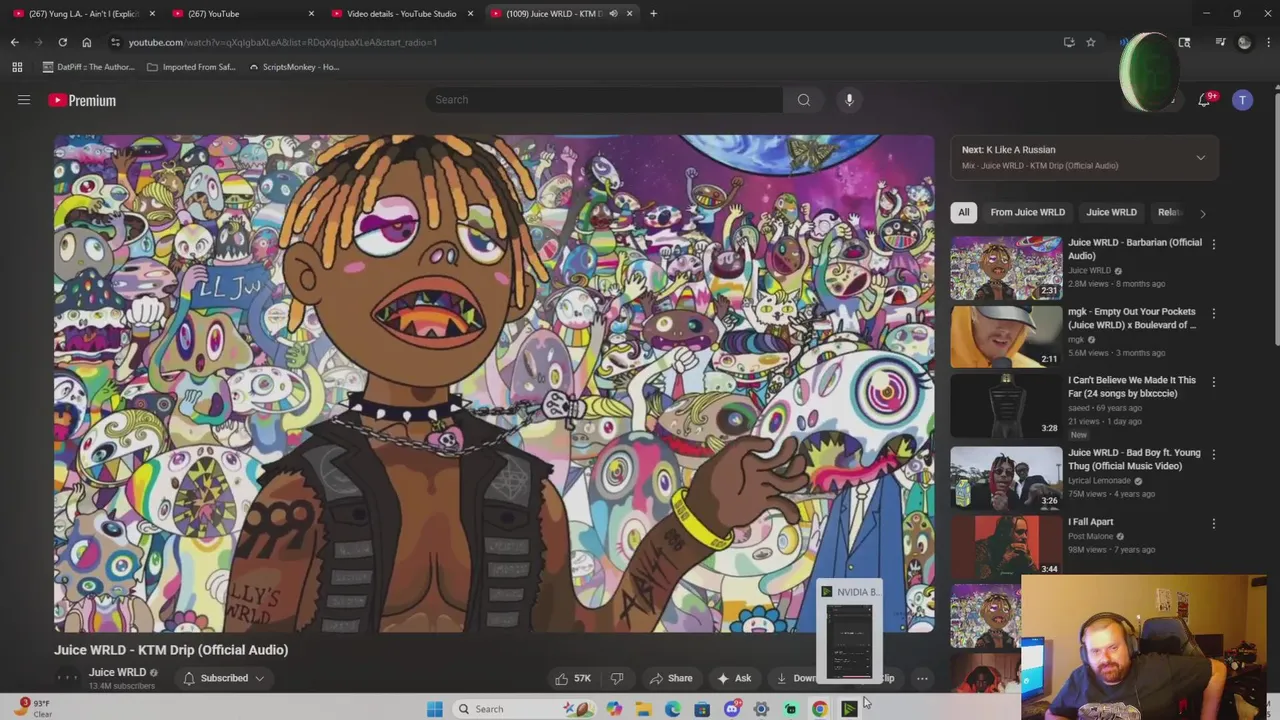Select the From Juice WRLD chip
The width and height of the screenshot is (1280, 720).
pos(1027,212)
